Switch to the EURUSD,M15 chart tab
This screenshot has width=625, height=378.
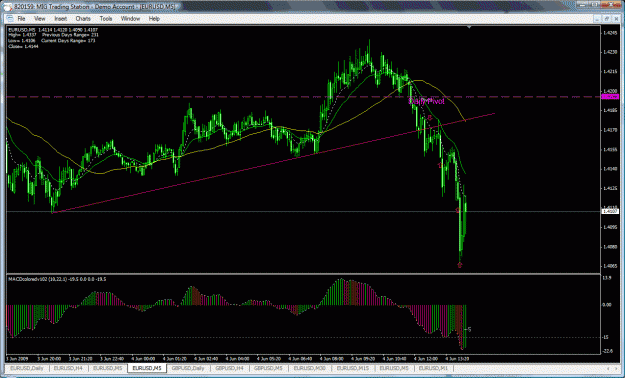(x=353, y=368)
